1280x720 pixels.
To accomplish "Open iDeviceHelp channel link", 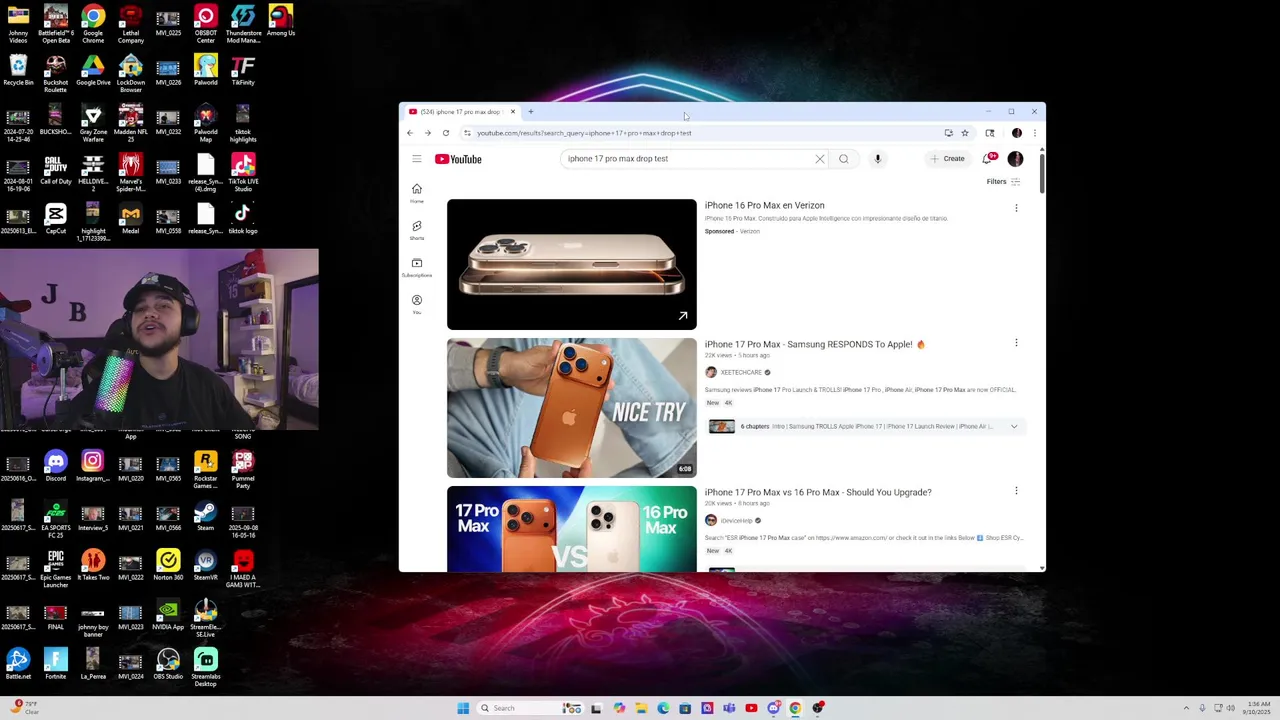I will point(736,520).
